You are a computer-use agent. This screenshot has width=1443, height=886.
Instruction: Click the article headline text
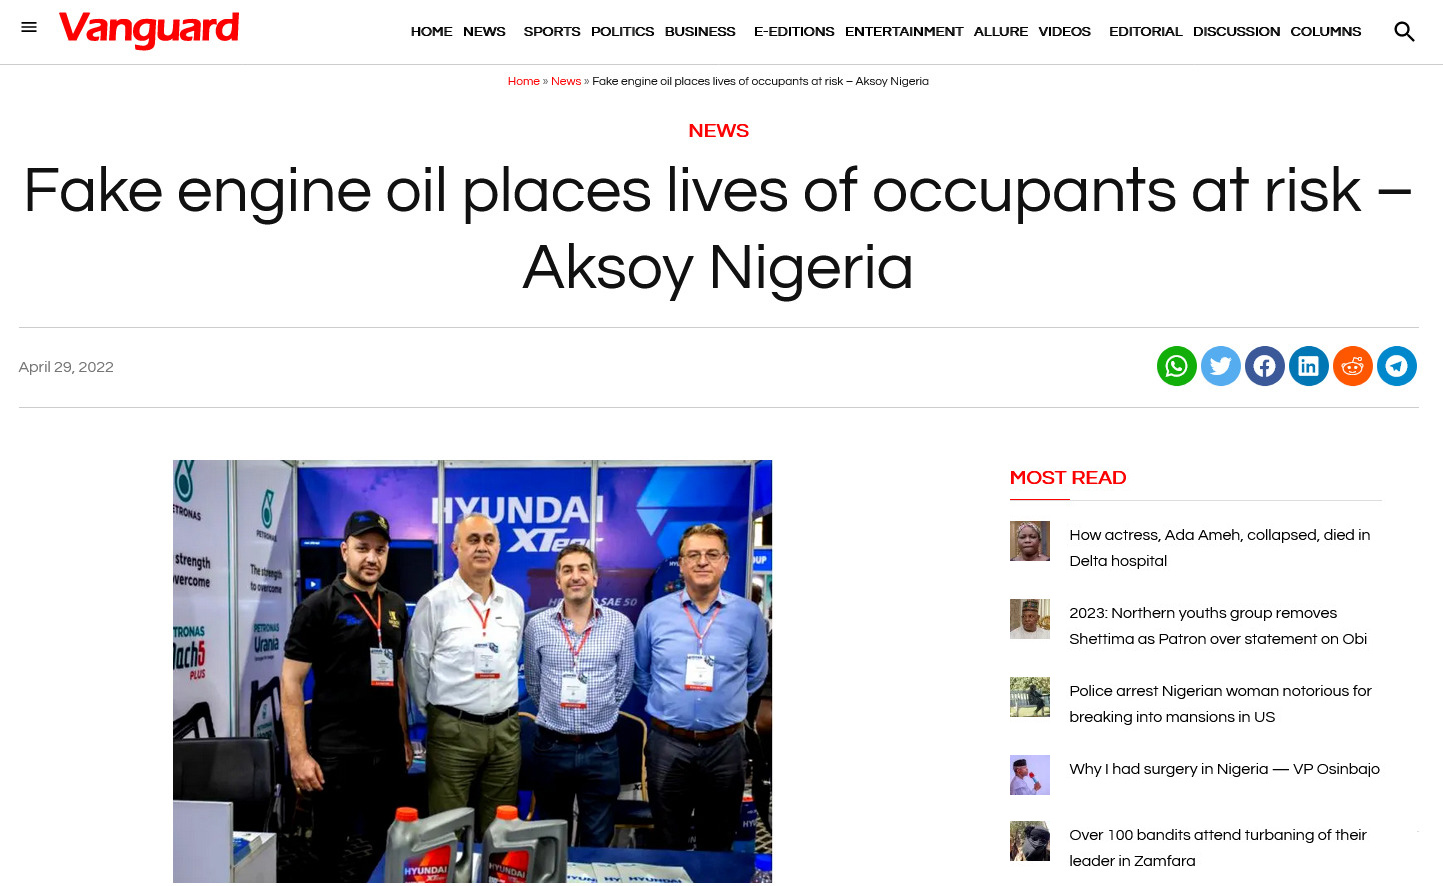[x=718, y=229]
